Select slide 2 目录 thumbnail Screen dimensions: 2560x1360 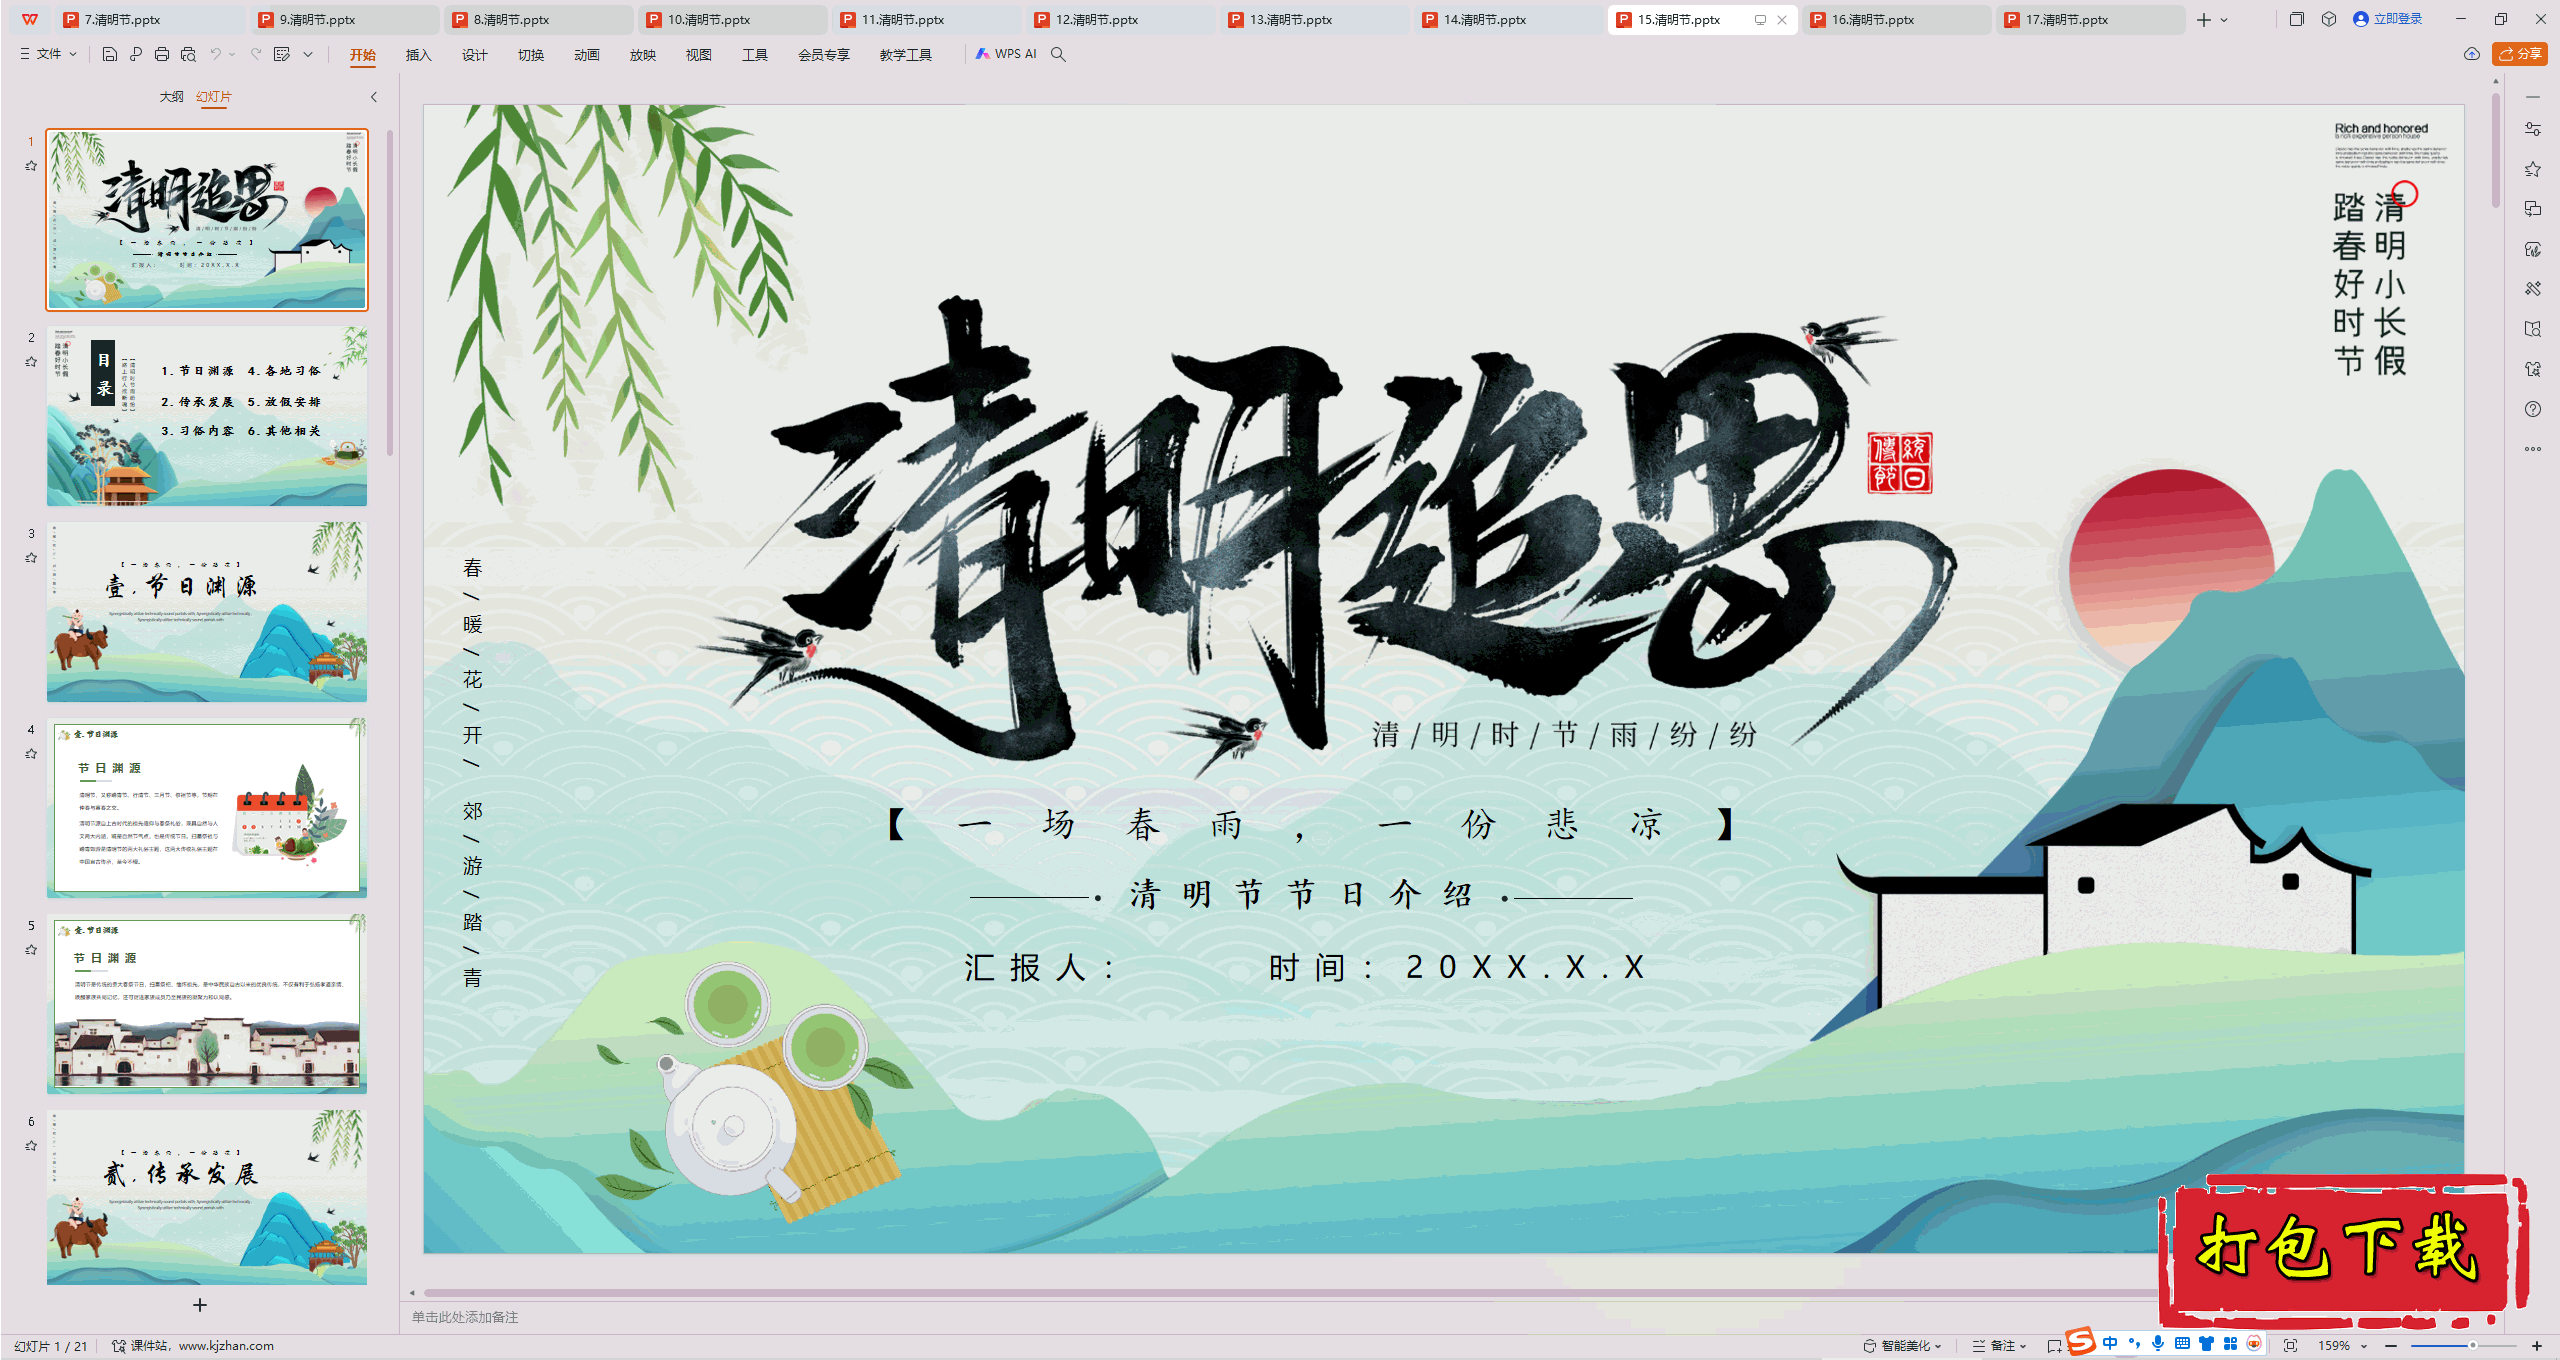207,416
